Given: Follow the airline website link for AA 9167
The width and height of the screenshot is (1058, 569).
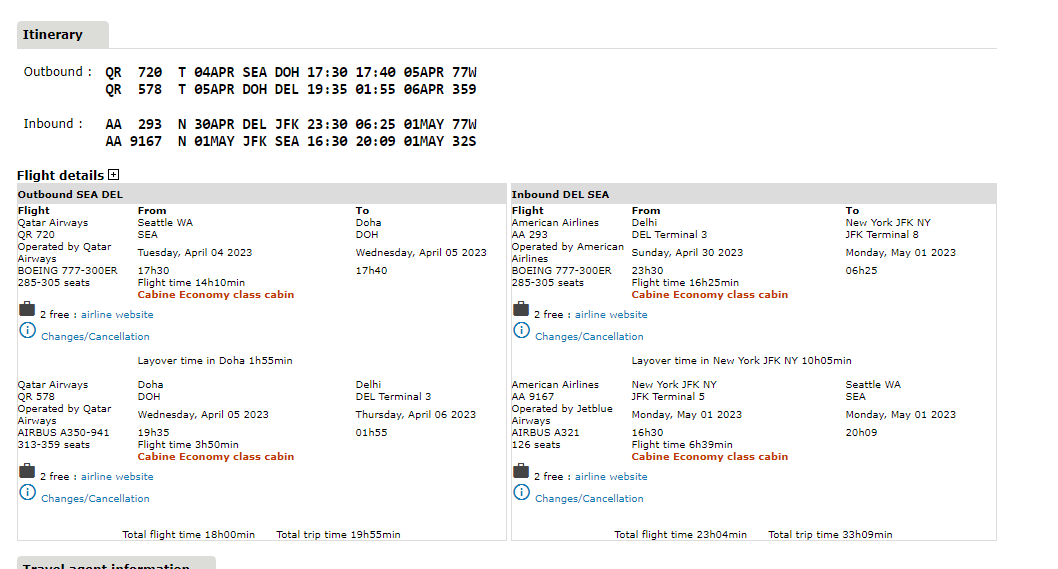Looking at the screenshot, I should point(611,477).
